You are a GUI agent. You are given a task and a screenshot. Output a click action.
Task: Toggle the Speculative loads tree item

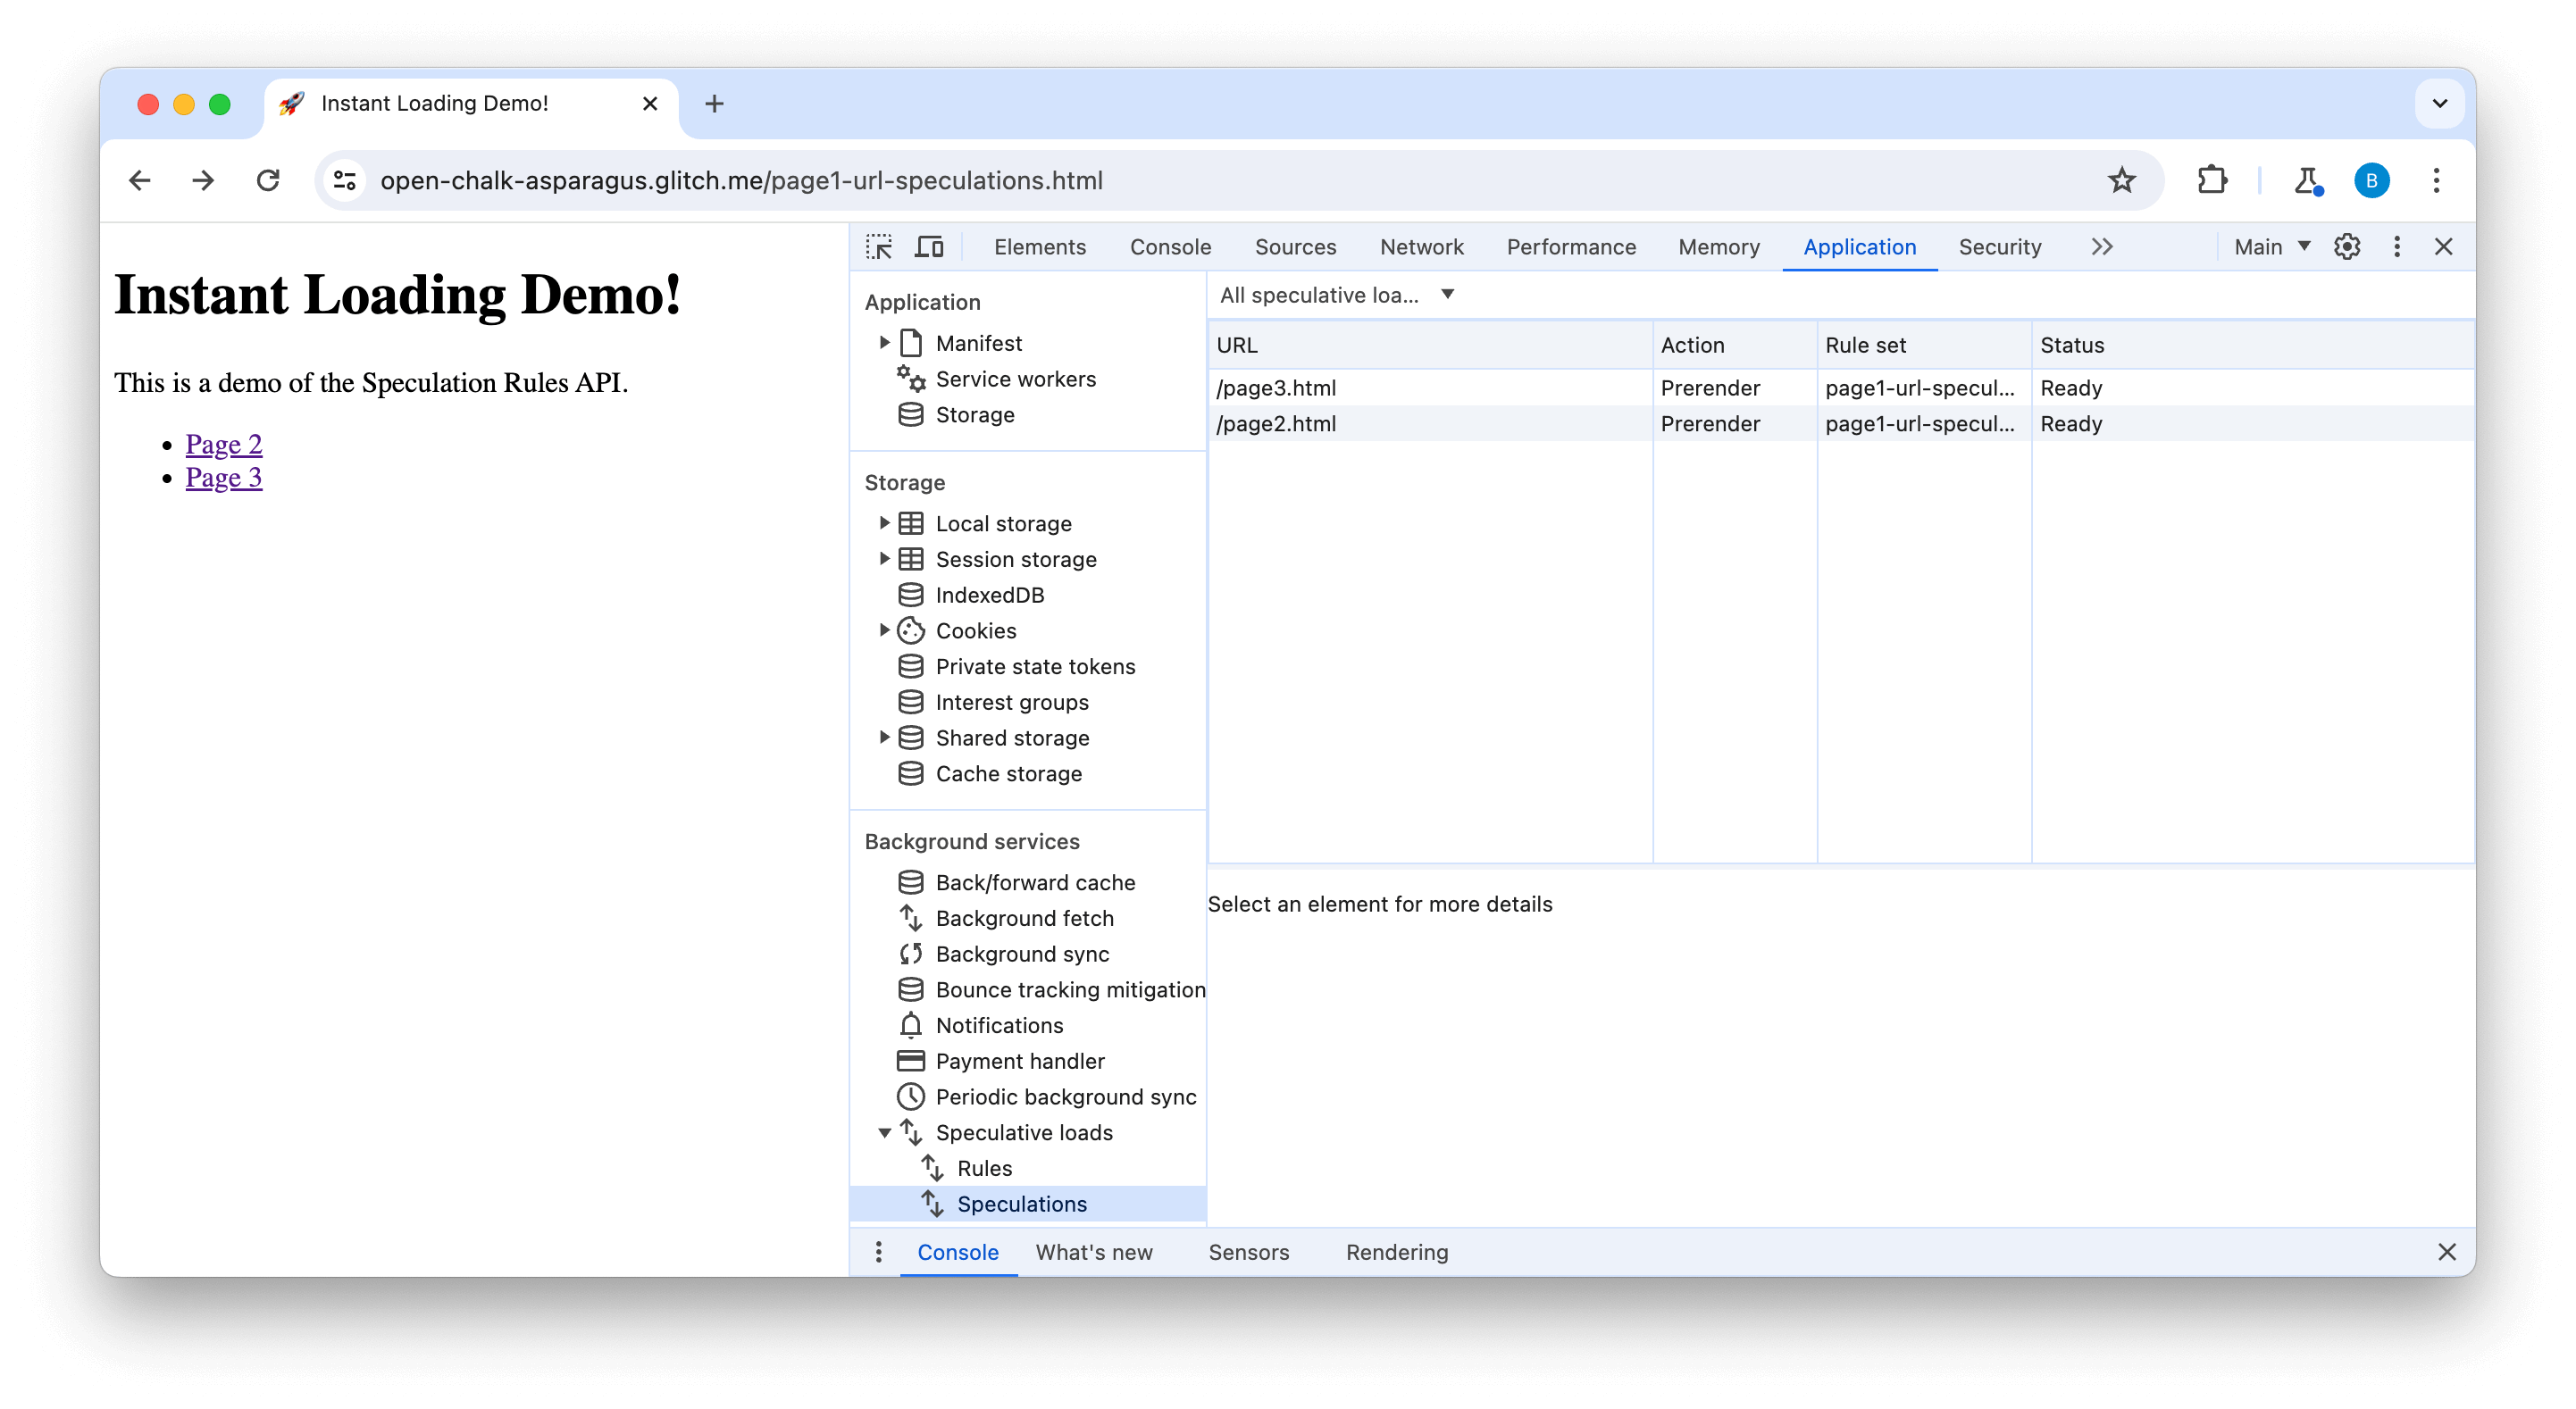[x=885, y=1133]
